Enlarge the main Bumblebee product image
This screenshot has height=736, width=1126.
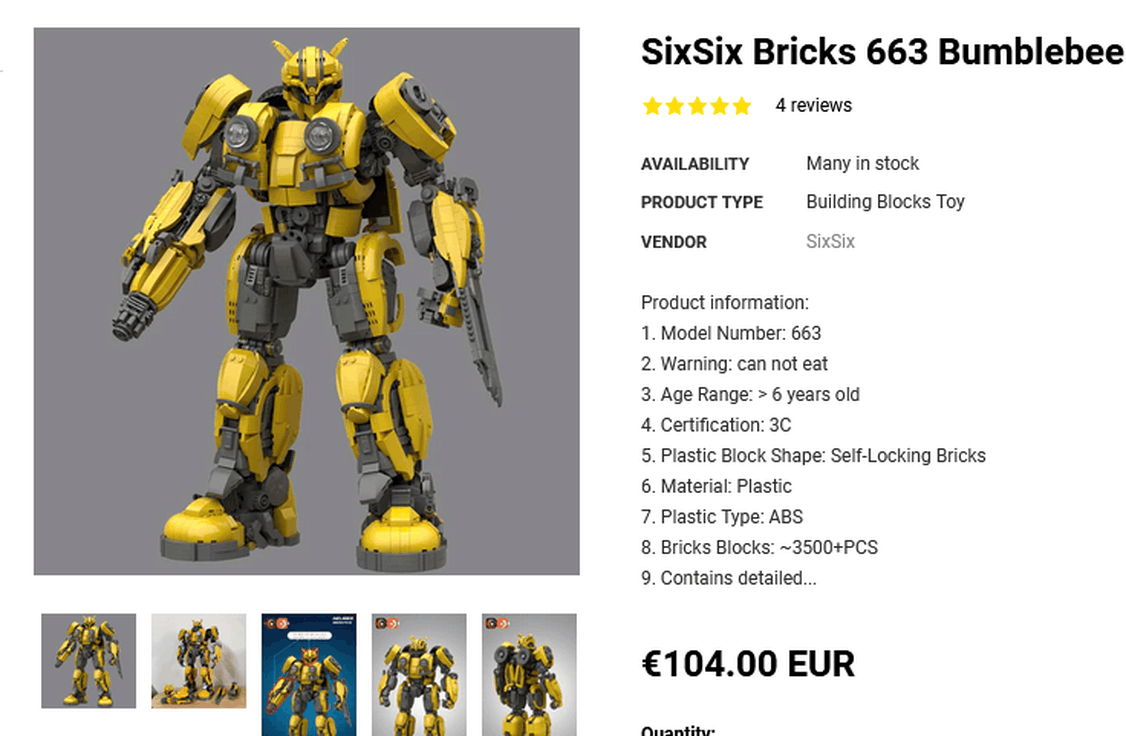(307, 301)
